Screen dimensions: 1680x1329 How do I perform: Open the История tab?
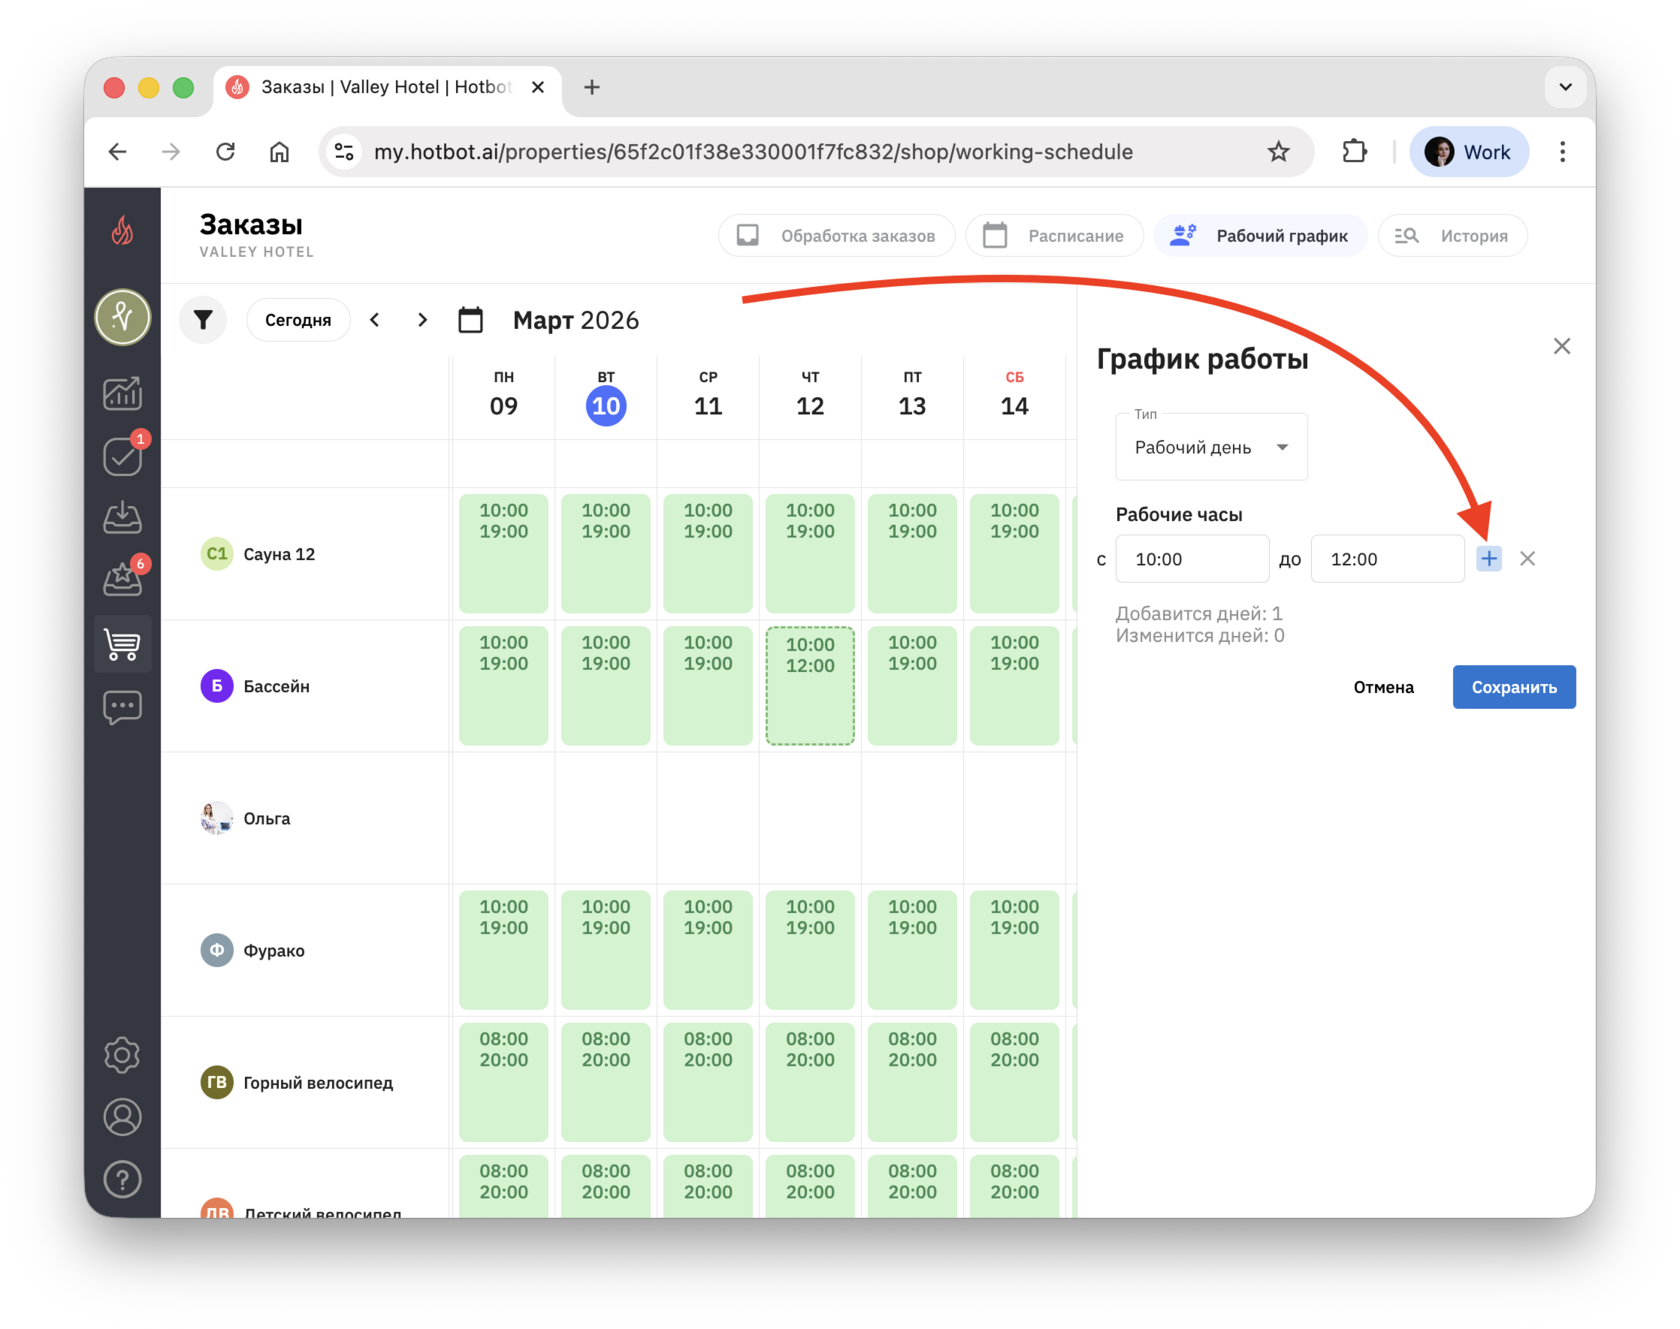(x=1452, y=236)
